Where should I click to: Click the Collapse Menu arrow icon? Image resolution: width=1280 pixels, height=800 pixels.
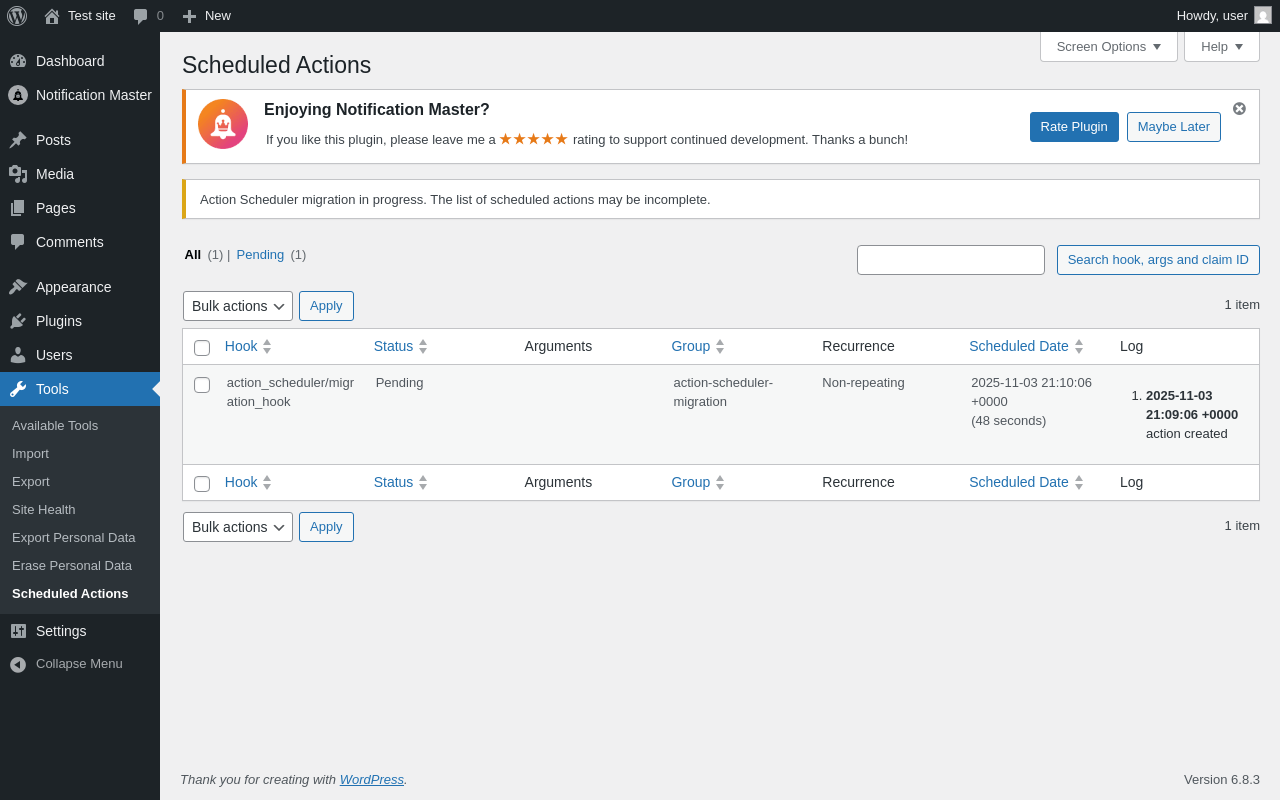18,664
